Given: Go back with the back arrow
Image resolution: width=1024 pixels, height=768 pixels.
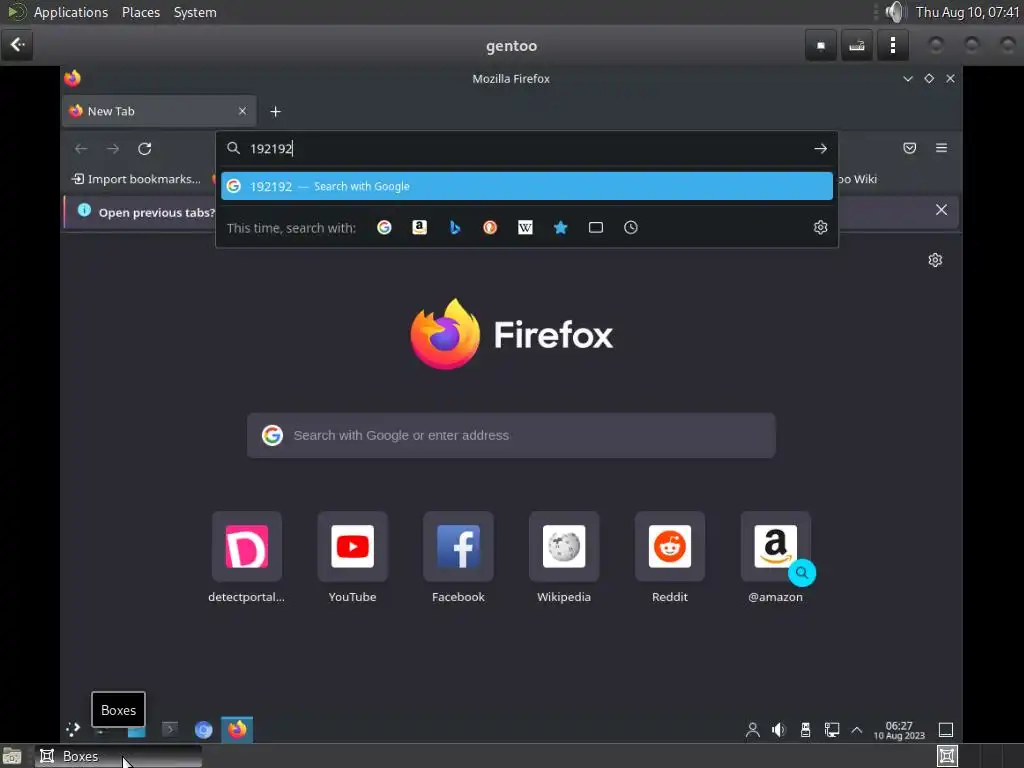Looking at the screenshot, I should [x=81, y=149].
